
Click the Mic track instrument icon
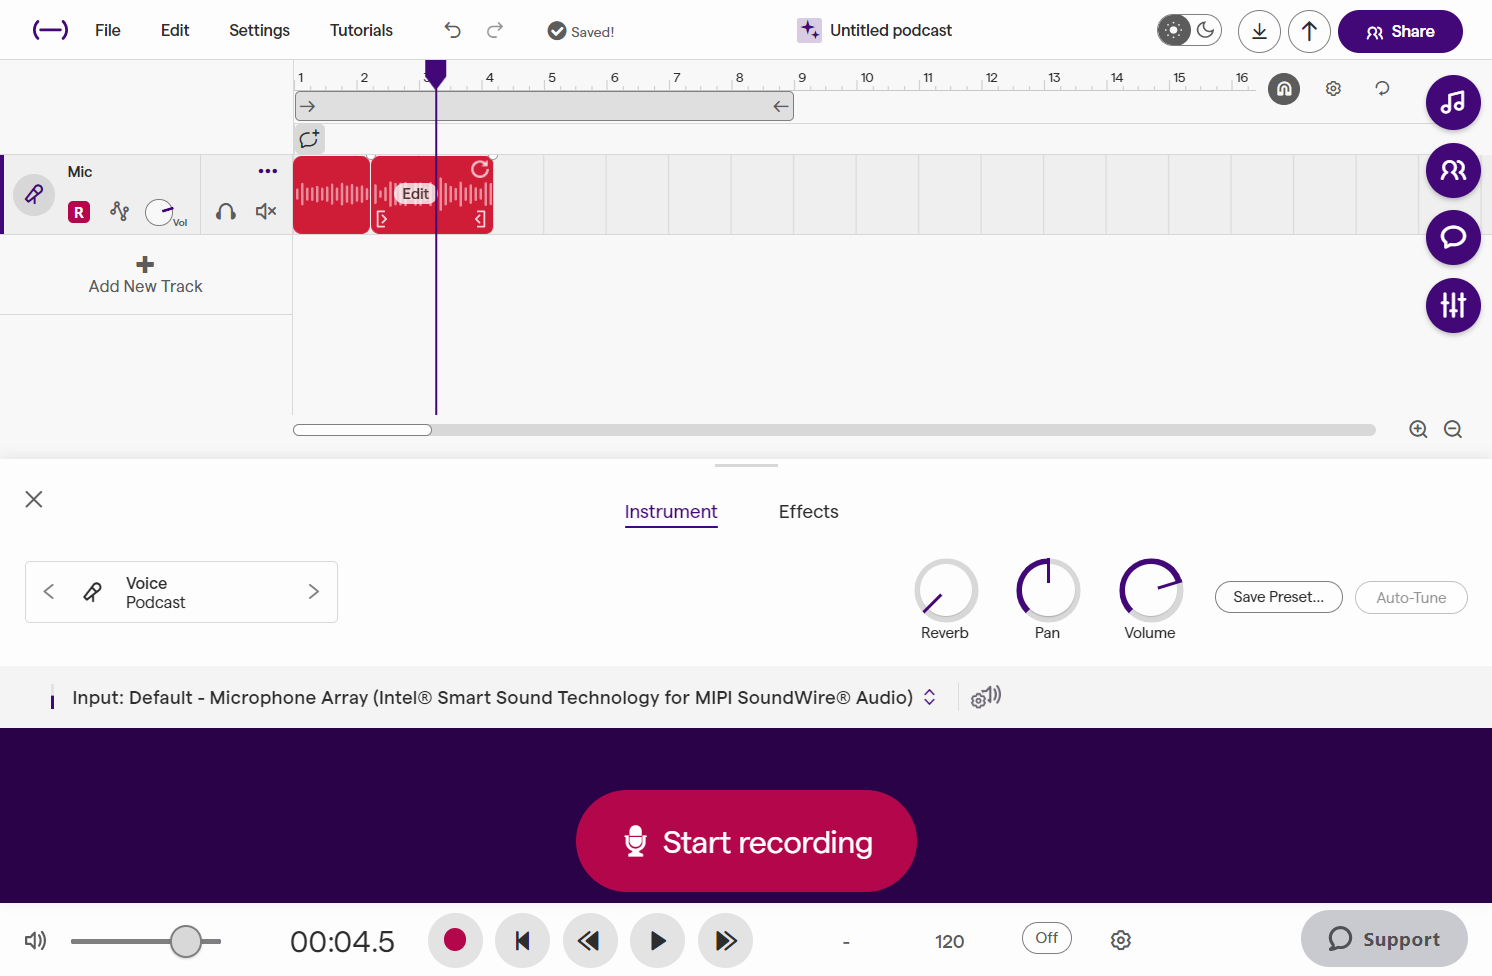pyautogui.click(x=34, y=194)
